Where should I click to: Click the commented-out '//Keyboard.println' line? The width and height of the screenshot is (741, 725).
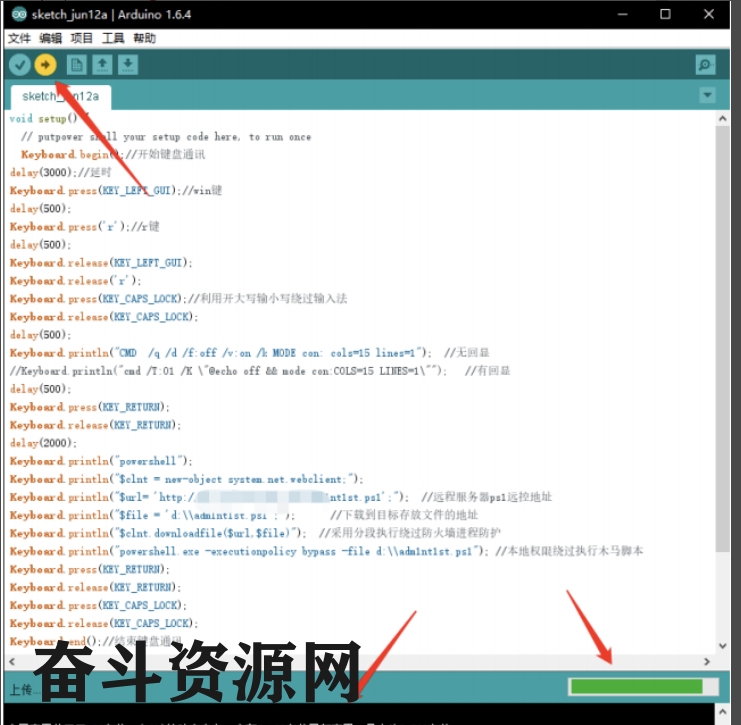(x=259, y=371)
